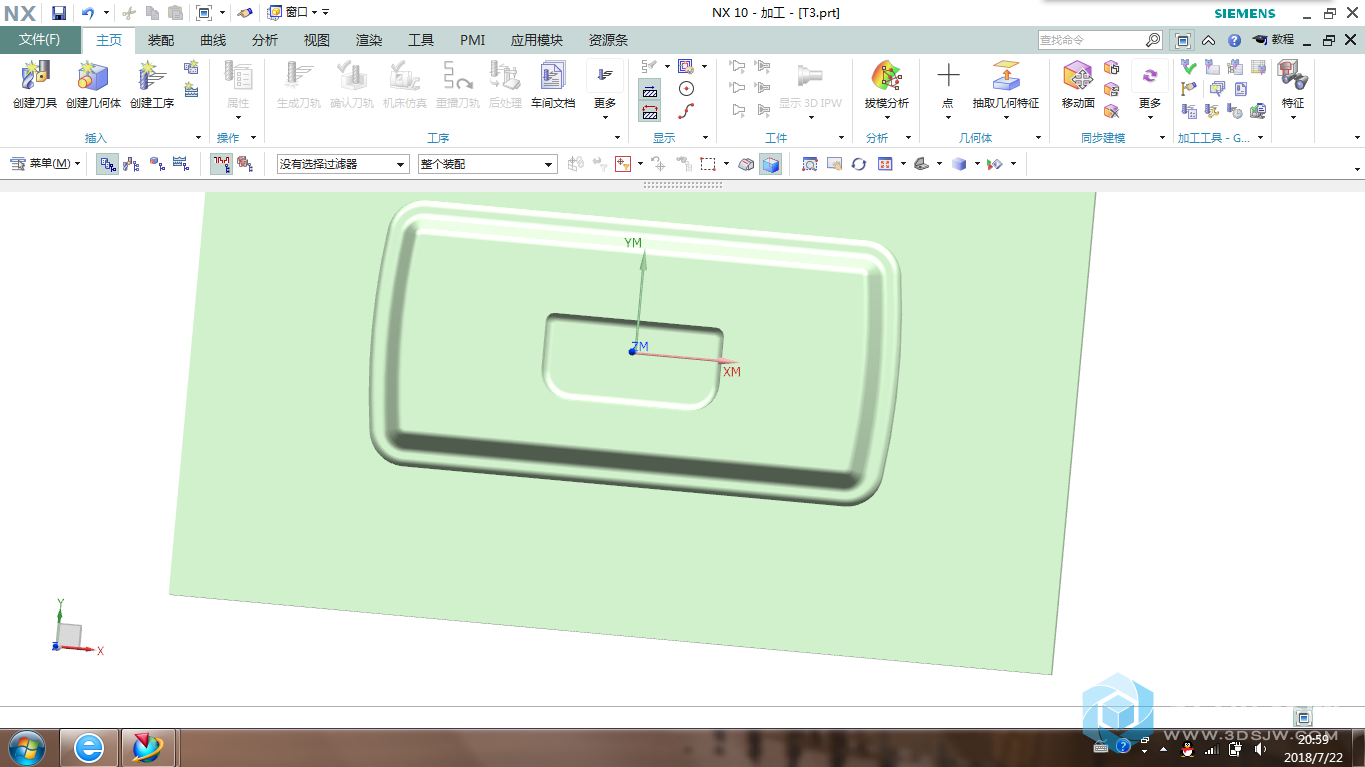Screen dimensions: 1365x767
Task: Open the Entire Assembly (整个装配) scope dropdown
Action: pyautogui.click(x=487, y=164)
